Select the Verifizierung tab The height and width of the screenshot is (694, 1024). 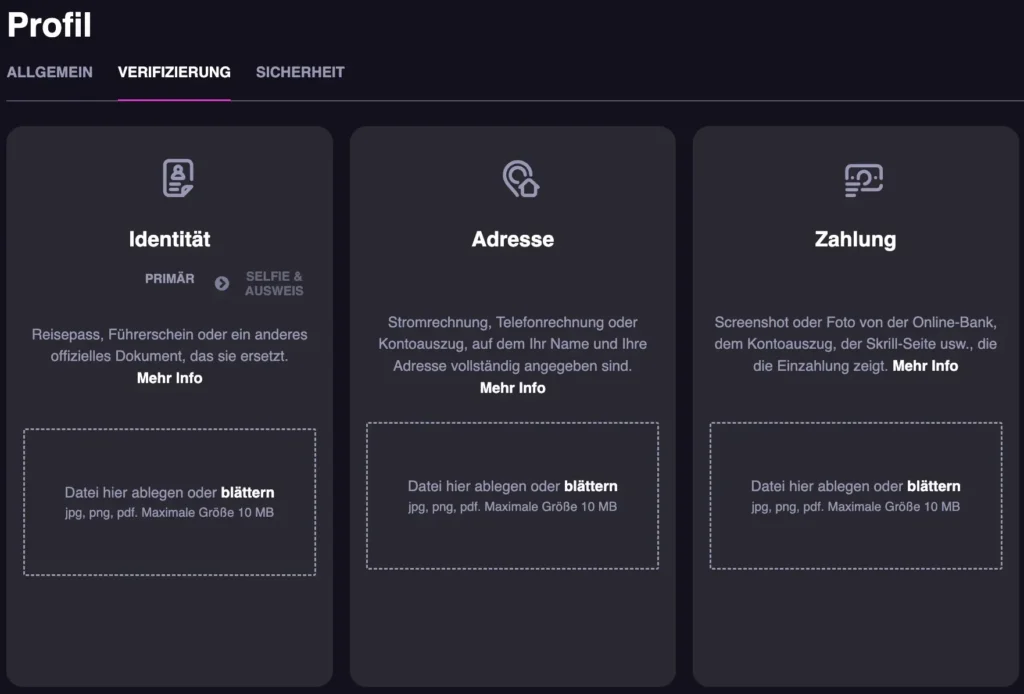click(174, 72)
